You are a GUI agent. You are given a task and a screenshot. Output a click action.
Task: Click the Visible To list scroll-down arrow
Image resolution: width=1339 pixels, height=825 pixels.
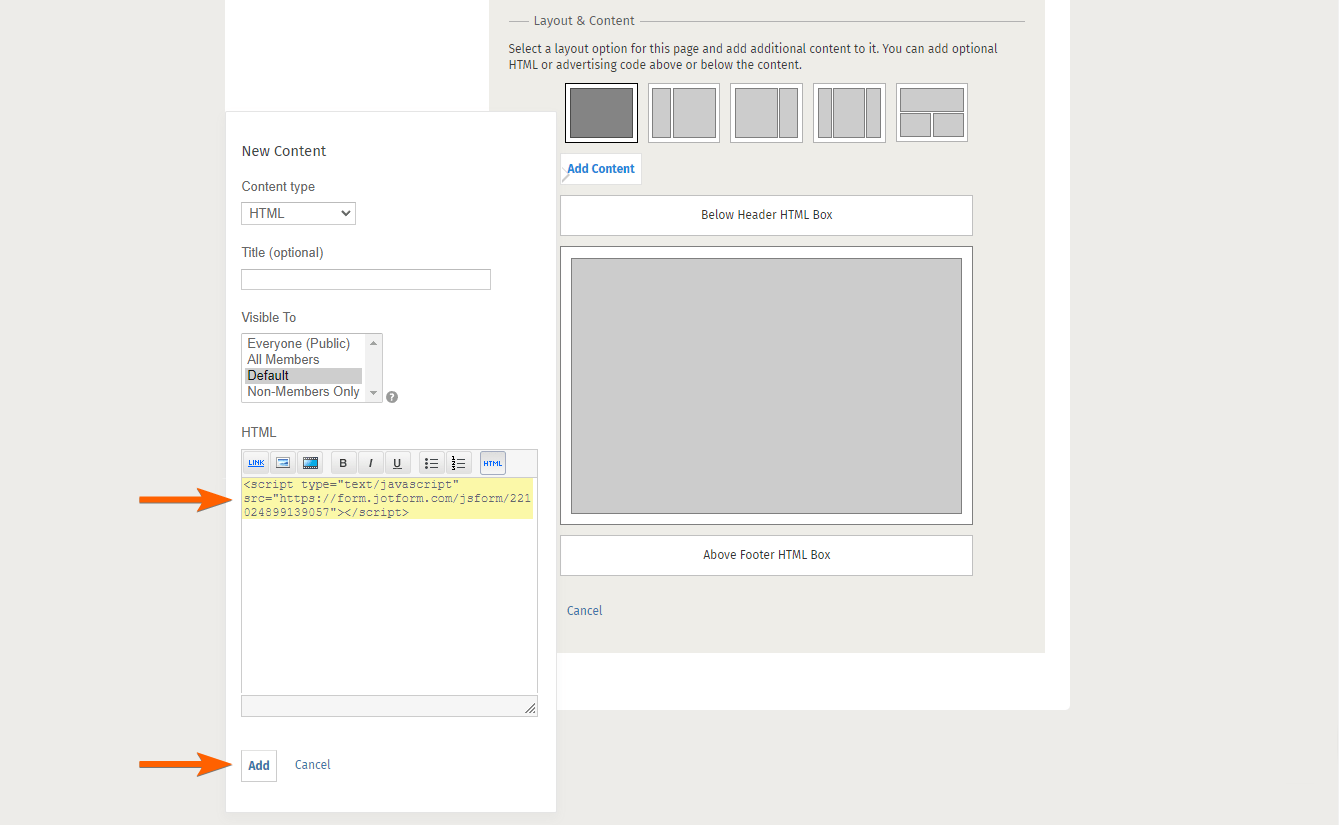tap(374, 393)
